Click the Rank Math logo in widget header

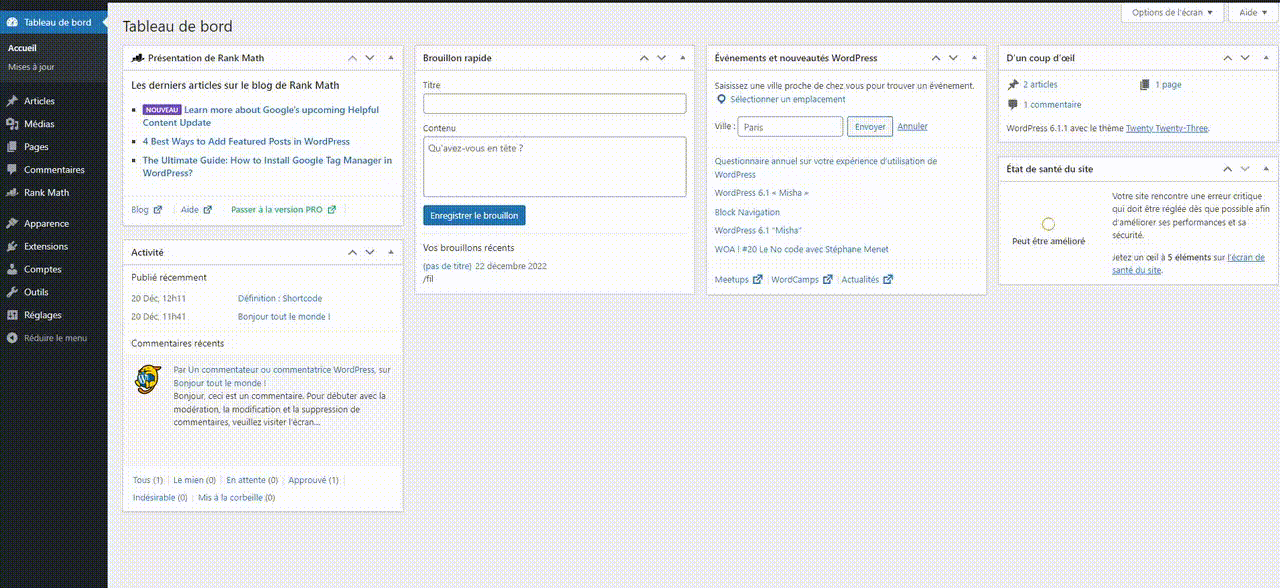137,58
